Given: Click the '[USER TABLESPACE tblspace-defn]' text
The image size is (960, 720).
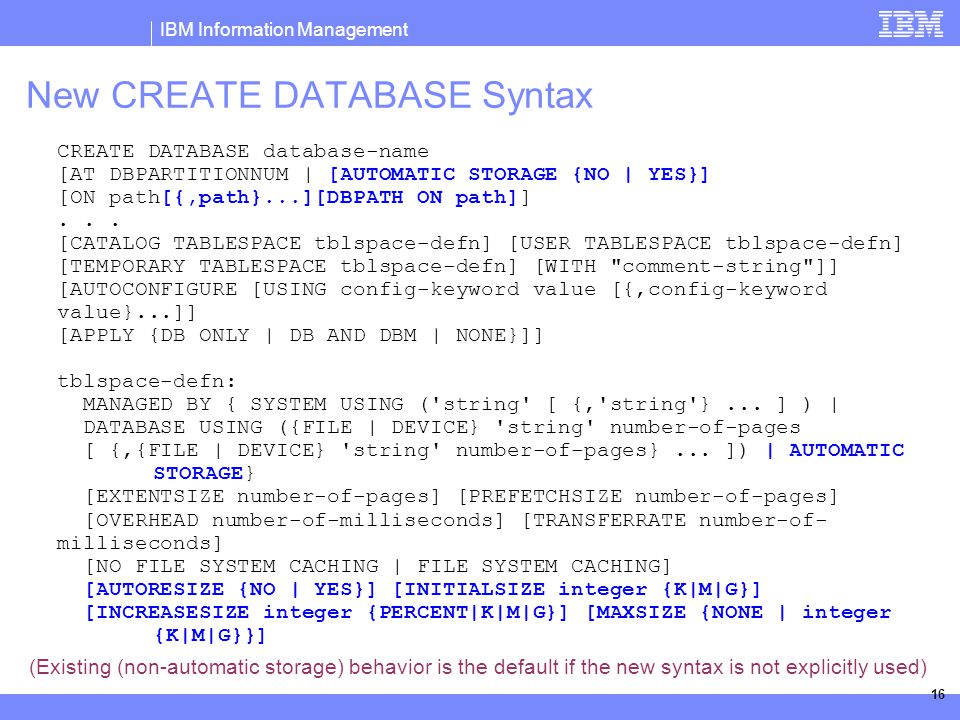Looking at the screenshot, I should 706,244.
